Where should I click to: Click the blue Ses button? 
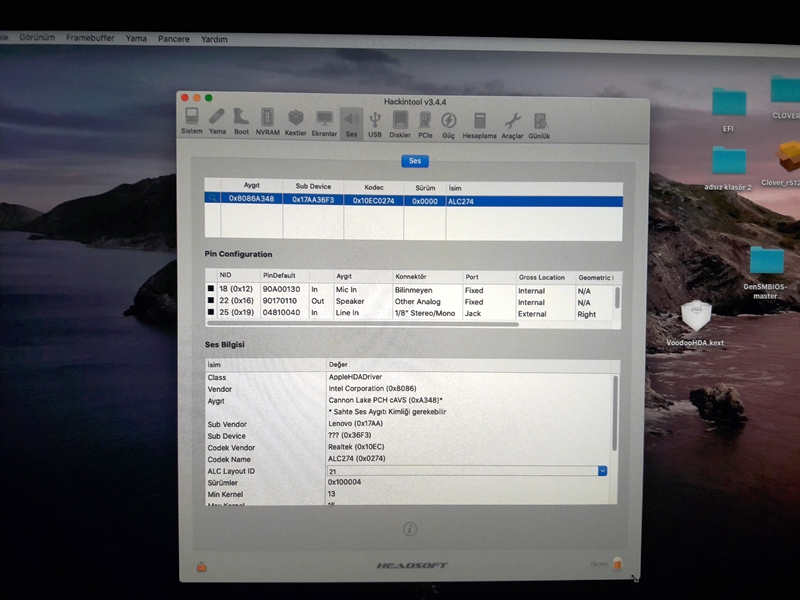pyautogui.click(x=415, y=160)
